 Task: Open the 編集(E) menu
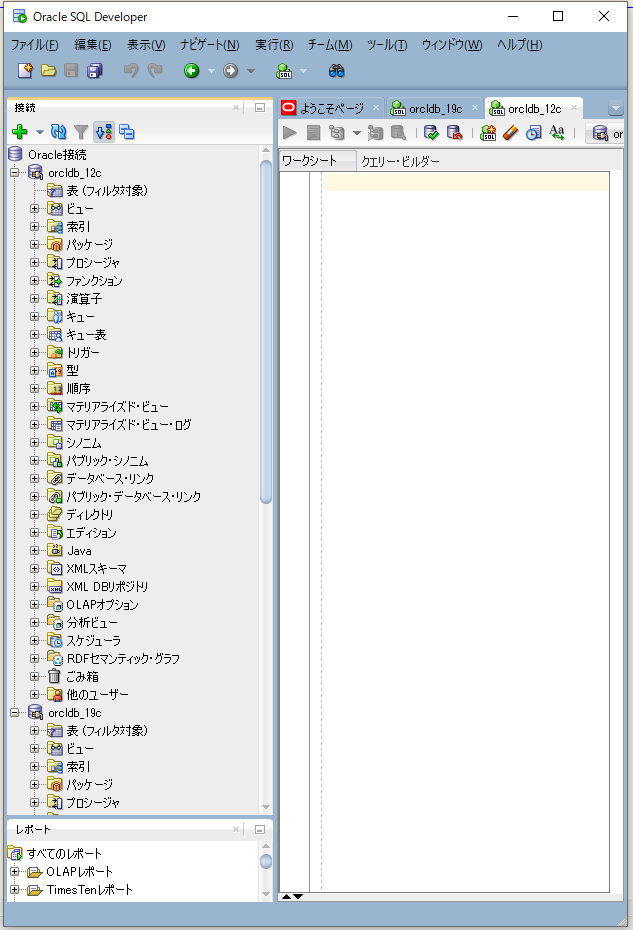[93, 45]
